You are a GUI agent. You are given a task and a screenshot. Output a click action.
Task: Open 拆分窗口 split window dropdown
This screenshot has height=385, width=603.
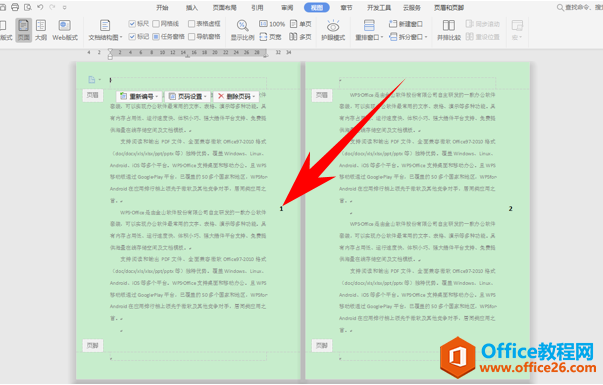pyautogui.click(x=408, y=37)
